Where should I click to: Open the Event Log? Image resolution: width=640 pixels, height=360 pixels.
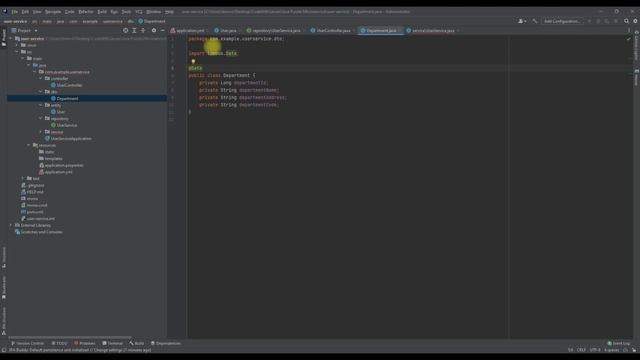click(619, 343)
